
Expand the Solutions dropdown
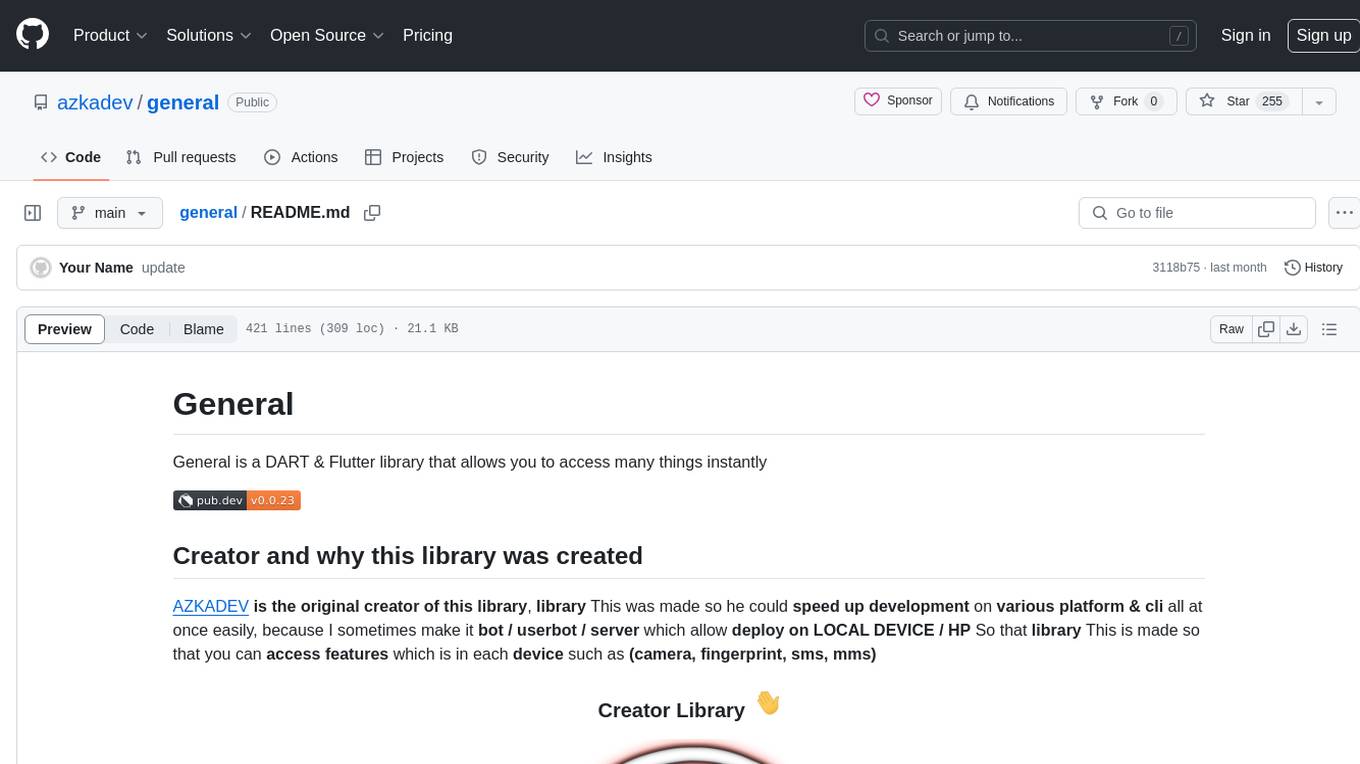[208, 35]
